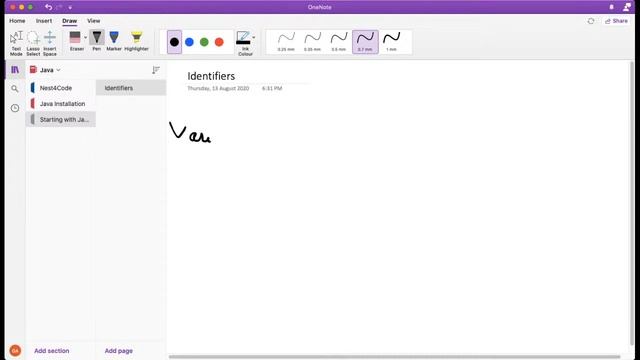Click the Add page link
Viewport: 640px width, 360px height.
[119, 351]
